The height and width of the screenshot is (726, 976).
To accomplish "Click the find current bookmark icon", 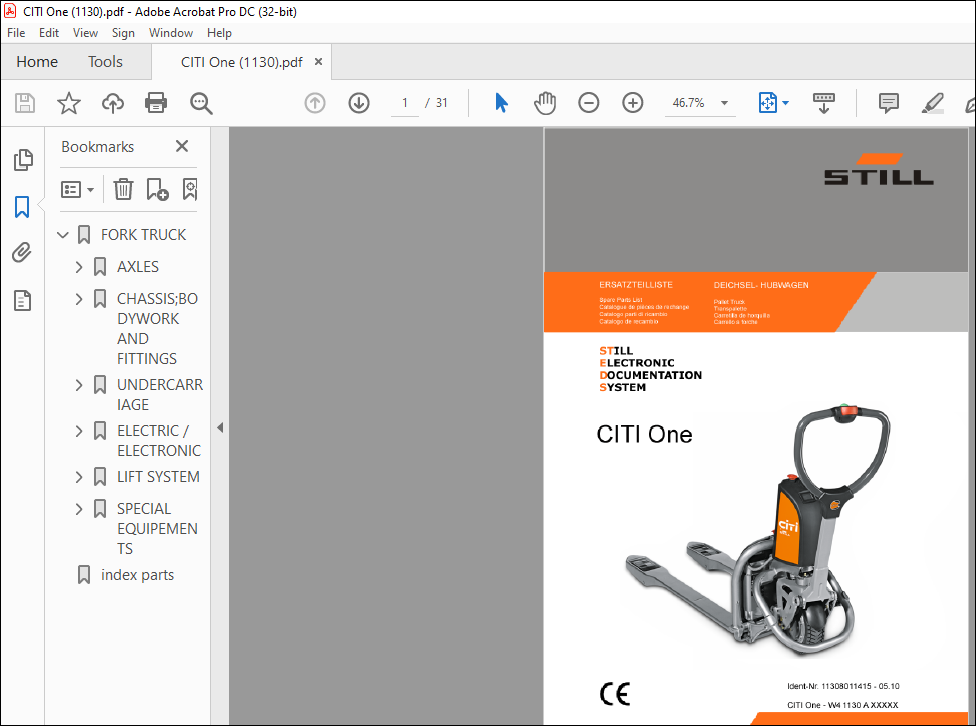I will [x=190, y=189].
